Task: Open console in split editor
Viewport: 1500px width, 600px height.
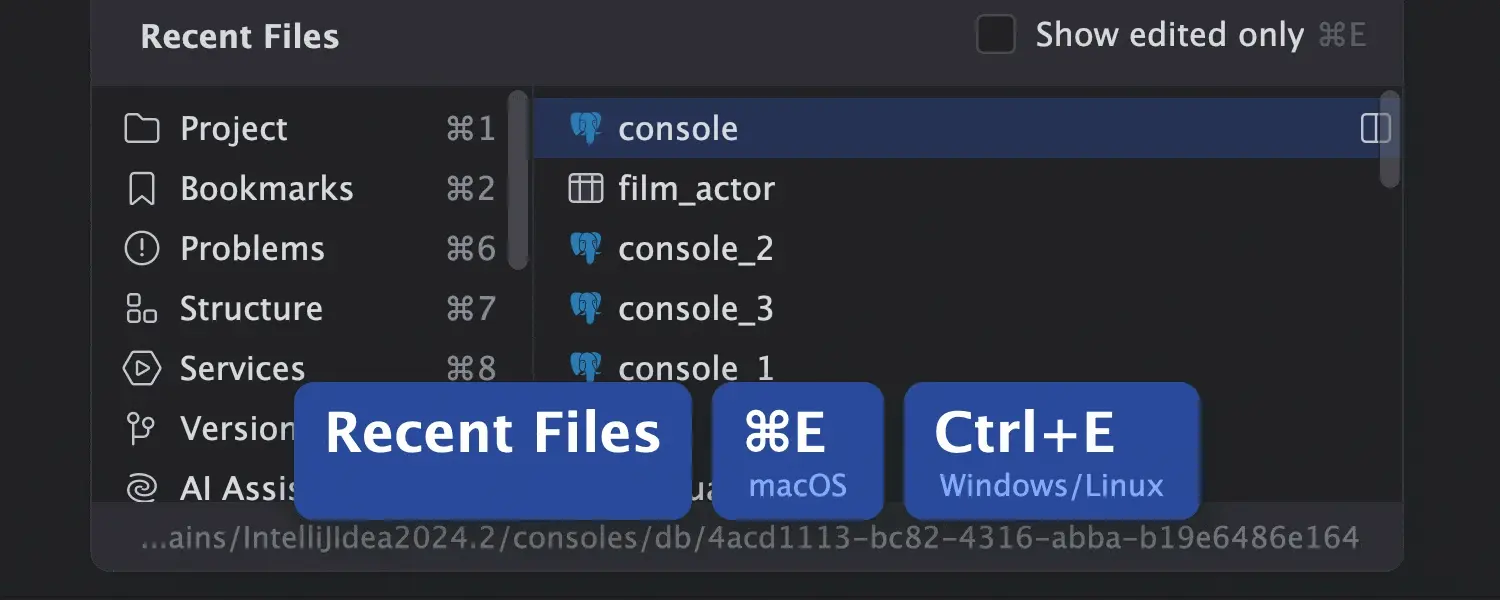Action: pos(1375,128)
